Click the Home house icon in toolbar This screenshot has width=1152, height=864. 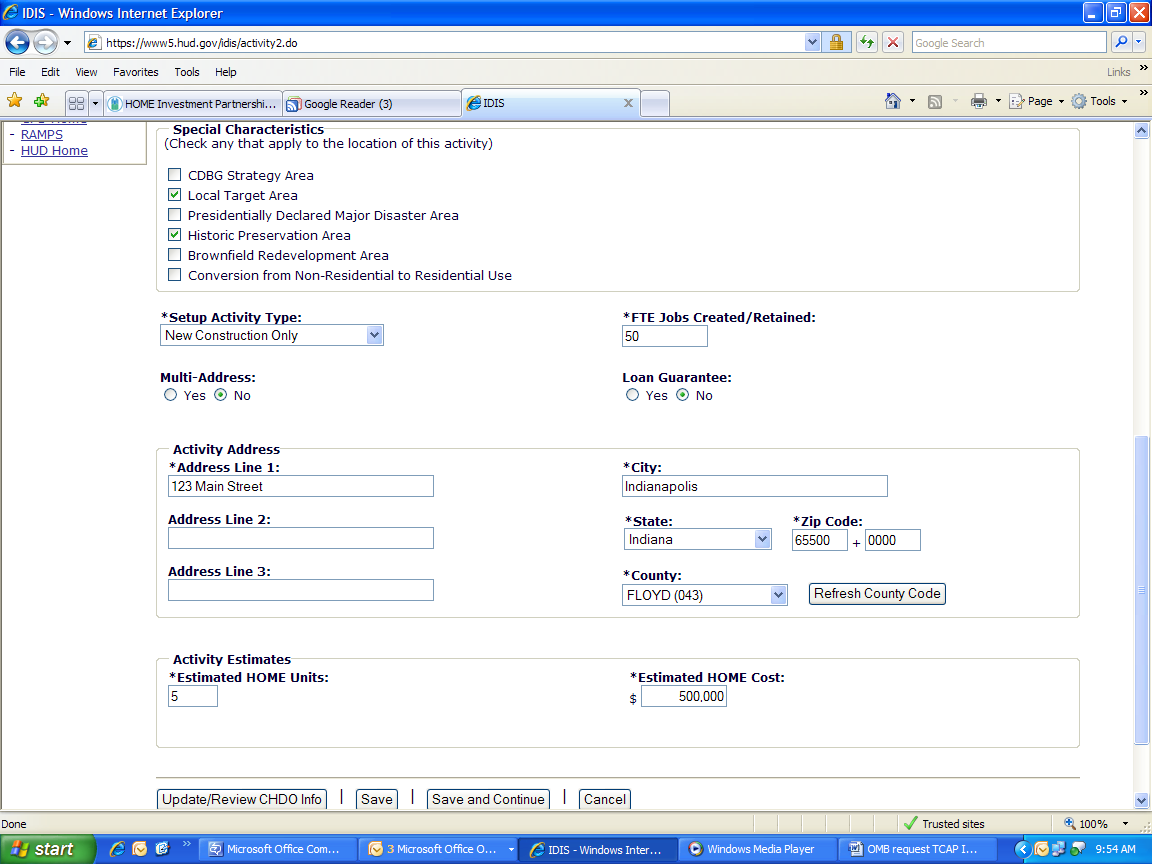893,101
